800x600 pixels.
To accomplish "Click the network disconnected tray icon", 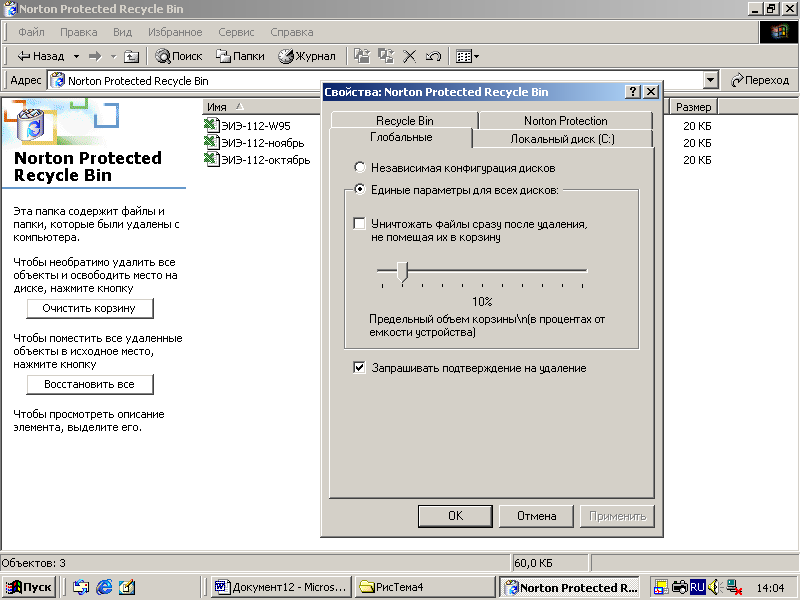I will click(x=734, y=587).
